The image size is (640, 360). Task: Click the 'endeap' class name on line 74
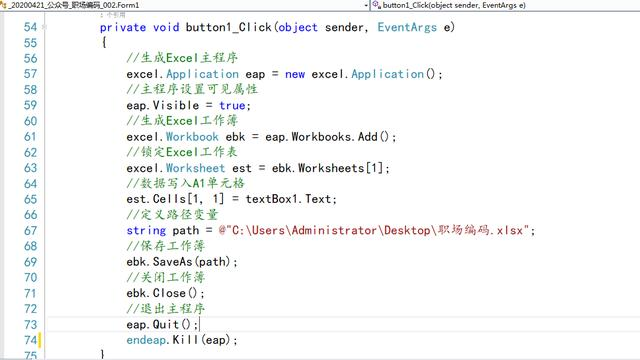(146, 340)
